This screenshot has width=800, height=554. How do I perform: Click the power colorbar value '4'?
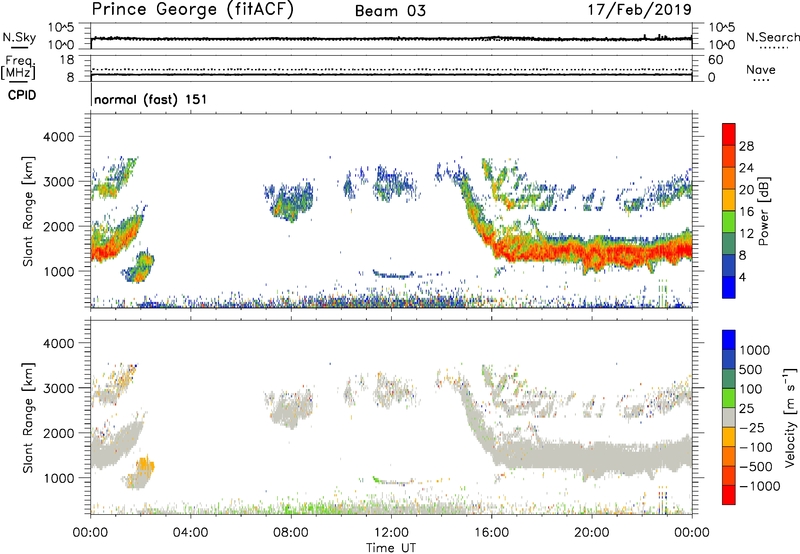pyautogui.click(x=743, y=278)
